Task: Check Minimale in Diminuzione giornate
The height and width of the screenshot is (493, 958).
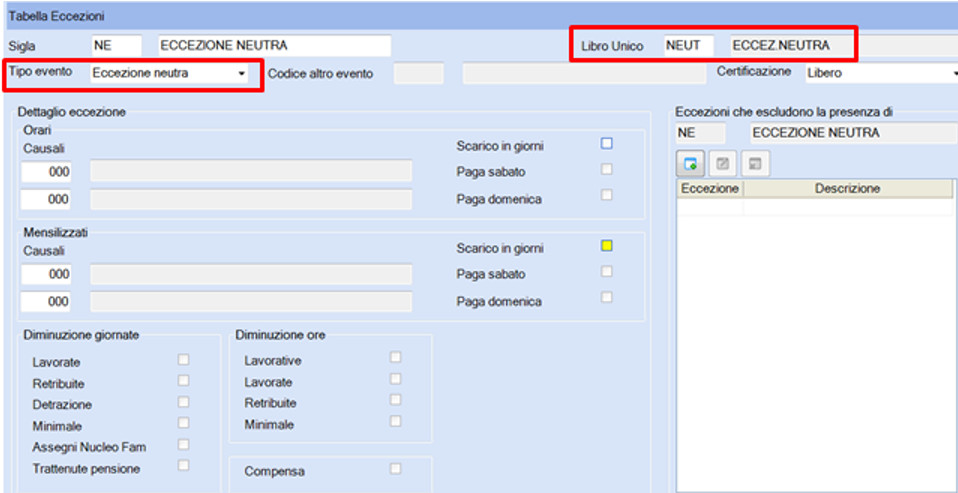Action: click(183, 423)
